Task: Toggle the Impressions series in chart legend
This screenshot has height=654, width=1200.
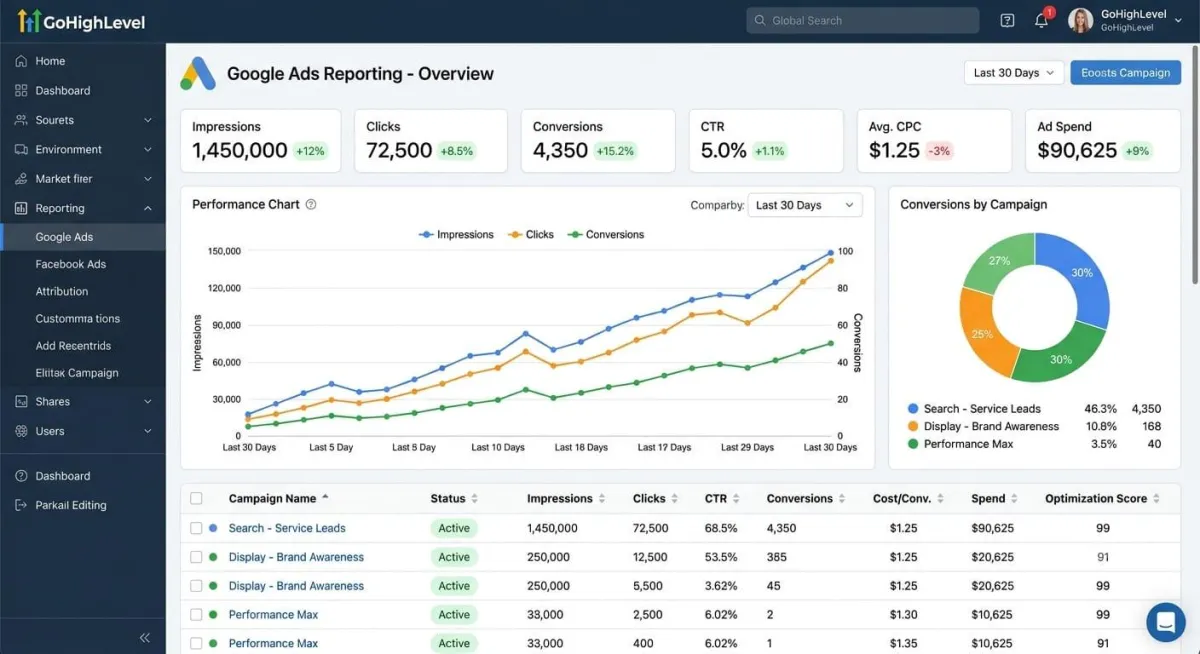Action: tap(456, 234)
